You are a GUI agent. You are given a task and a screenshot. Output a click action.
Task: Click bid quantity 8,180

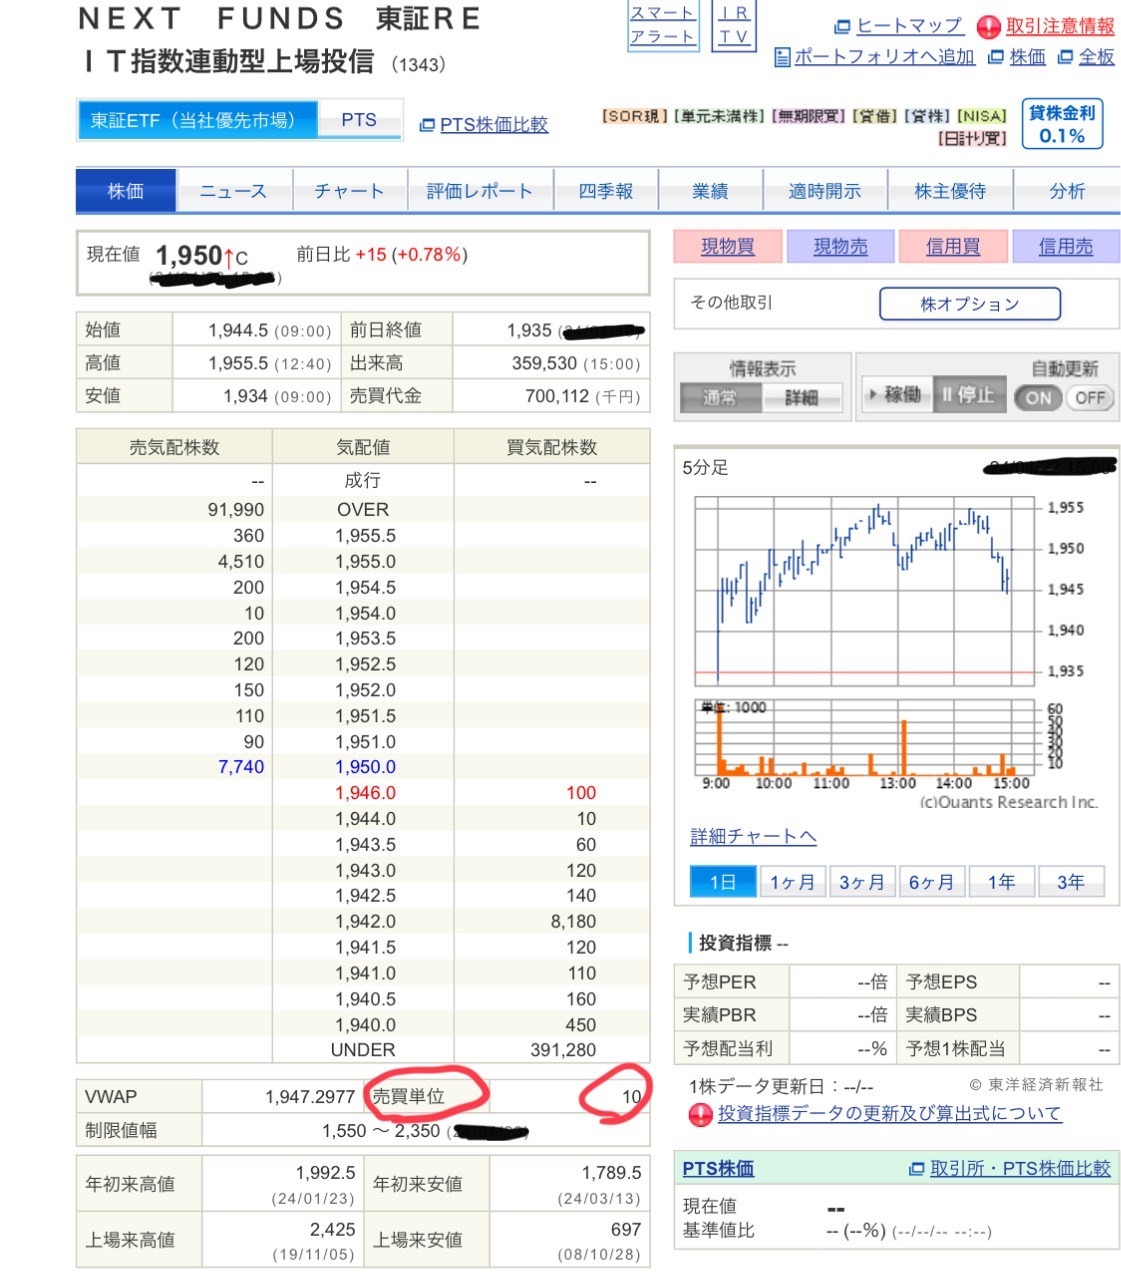573,922
